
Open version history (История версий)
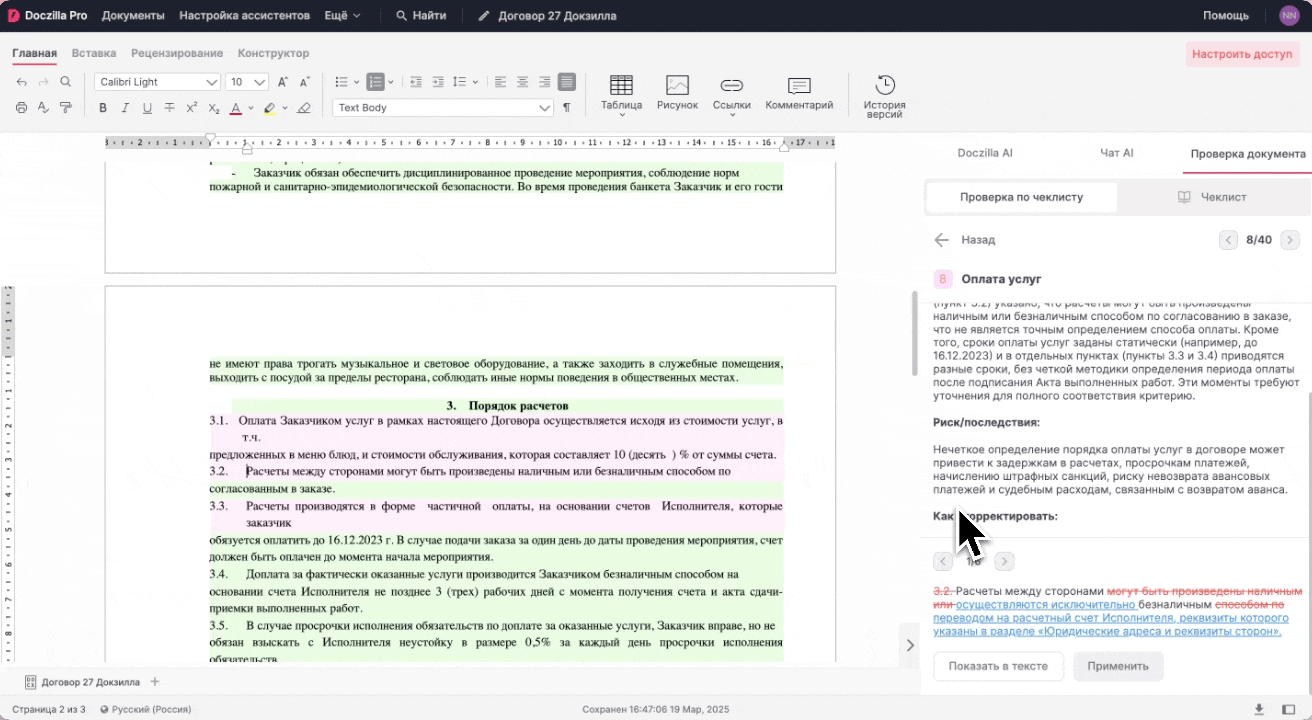[x=885, y=97]
